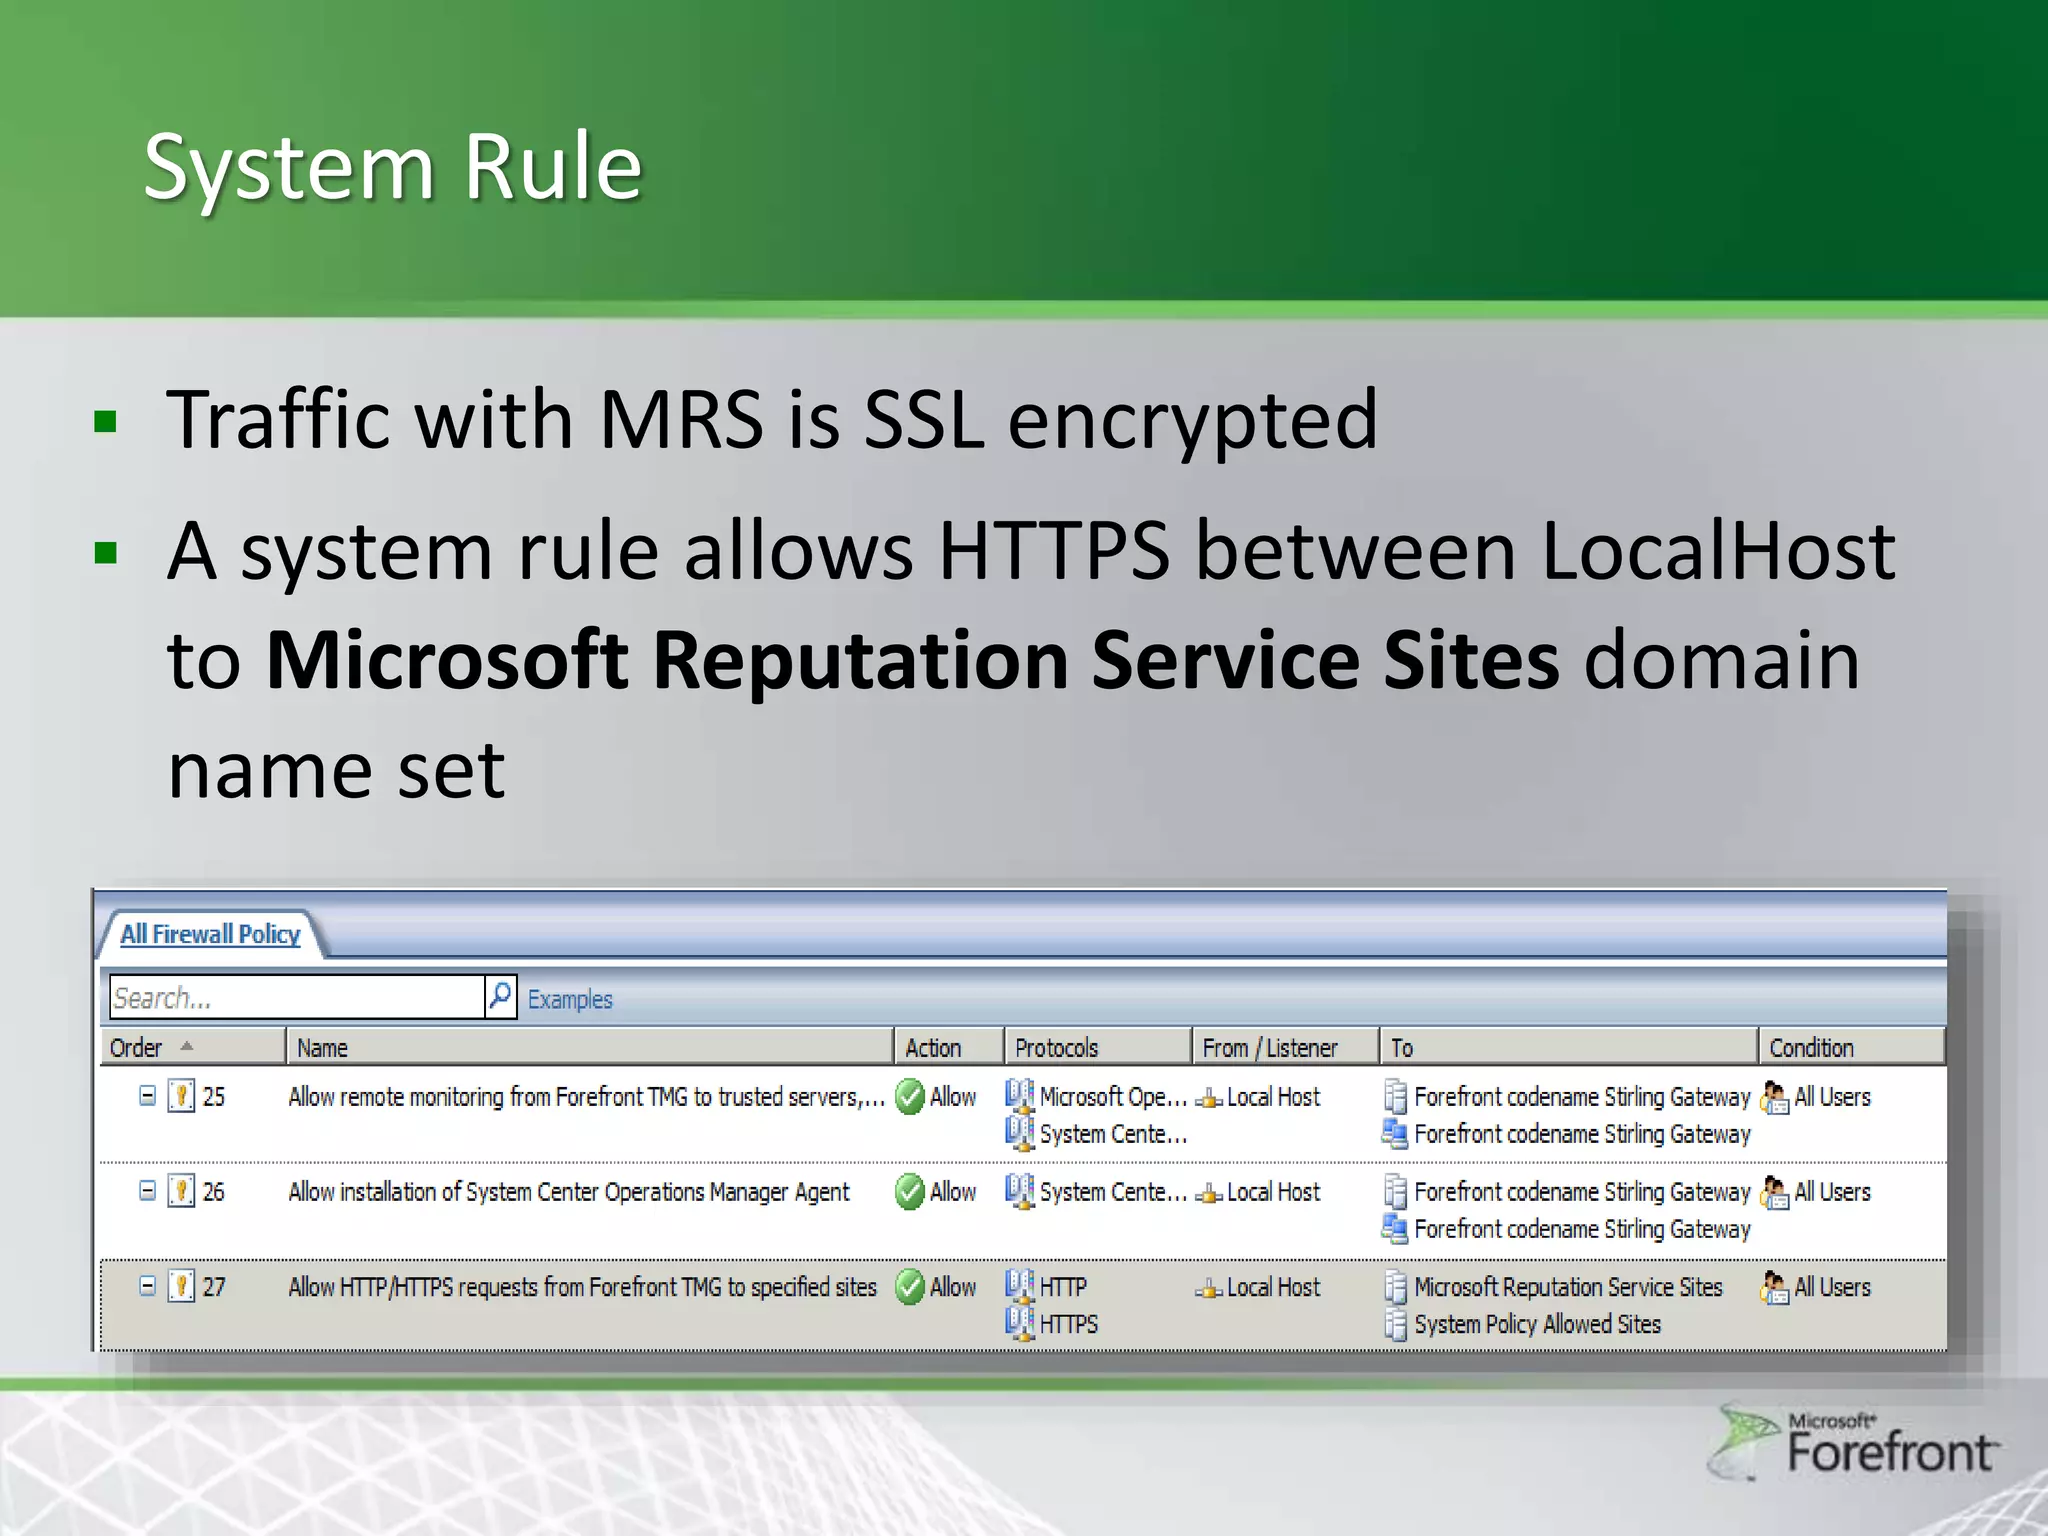
Task: Sort by the Action column header
Action: coord(949,1047)
